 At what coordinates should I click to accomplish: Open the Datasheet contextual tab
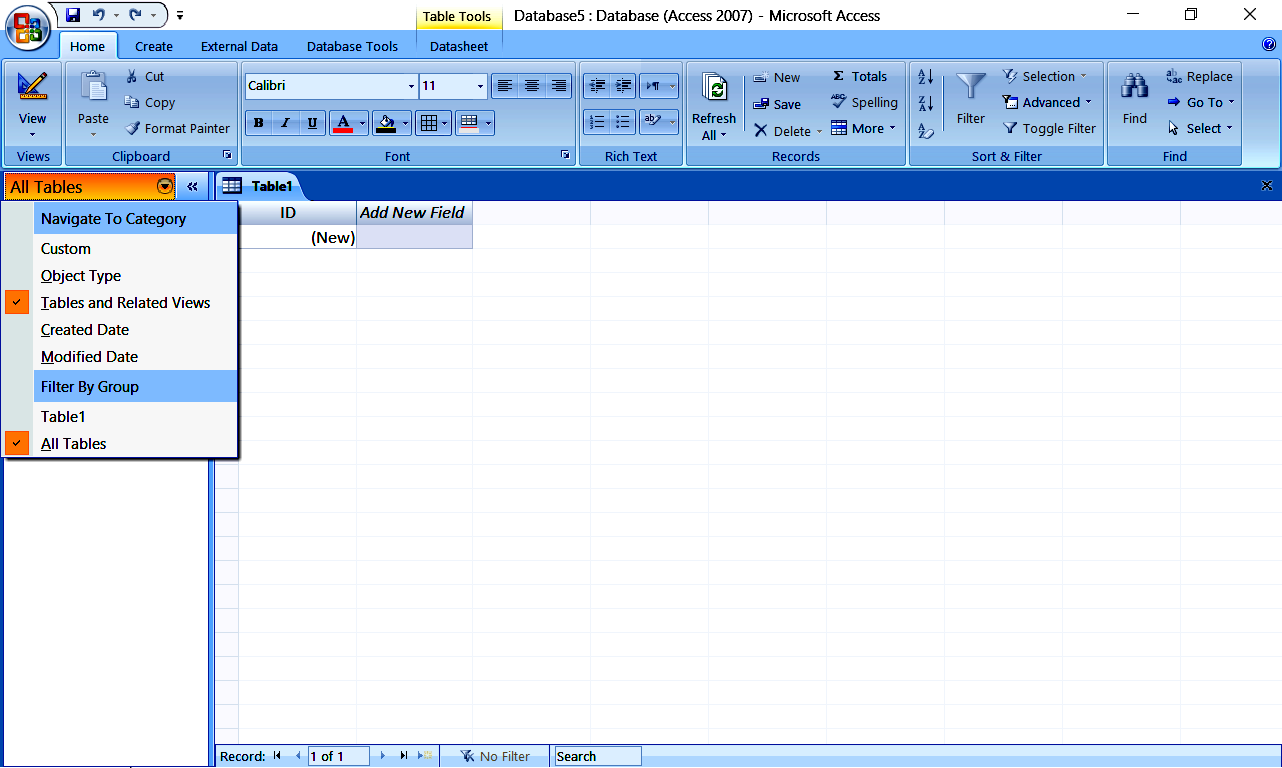coord(458,46)
